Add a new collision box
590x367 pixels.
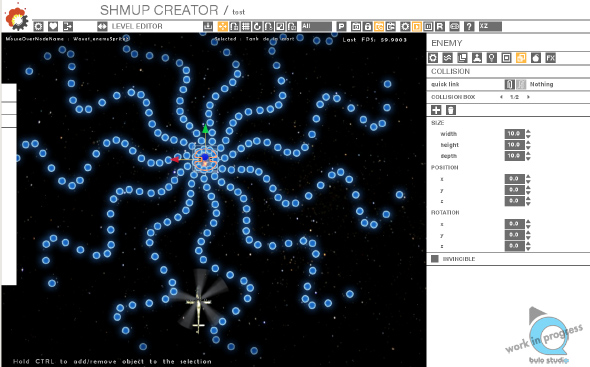coord(436,110)
